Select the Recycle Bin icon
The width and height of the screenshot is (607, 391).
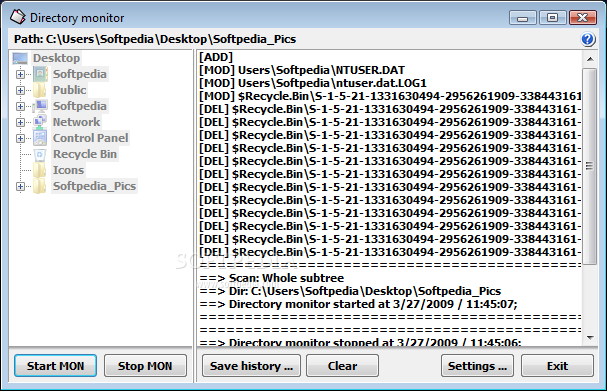(40, 154)
